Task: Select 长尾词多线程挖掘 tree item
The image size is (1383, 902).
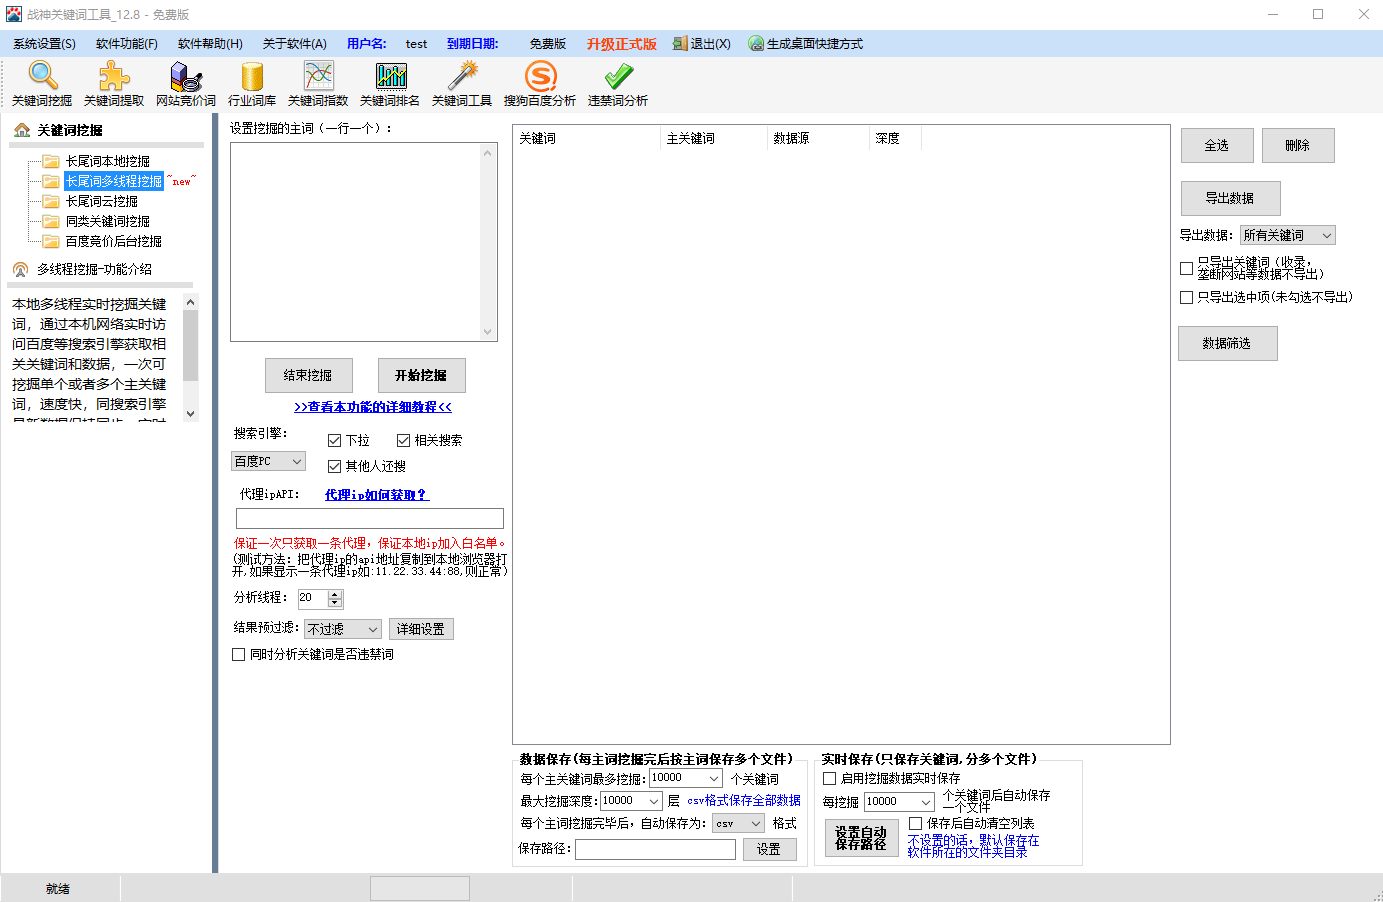Action: tap(114, 181)
